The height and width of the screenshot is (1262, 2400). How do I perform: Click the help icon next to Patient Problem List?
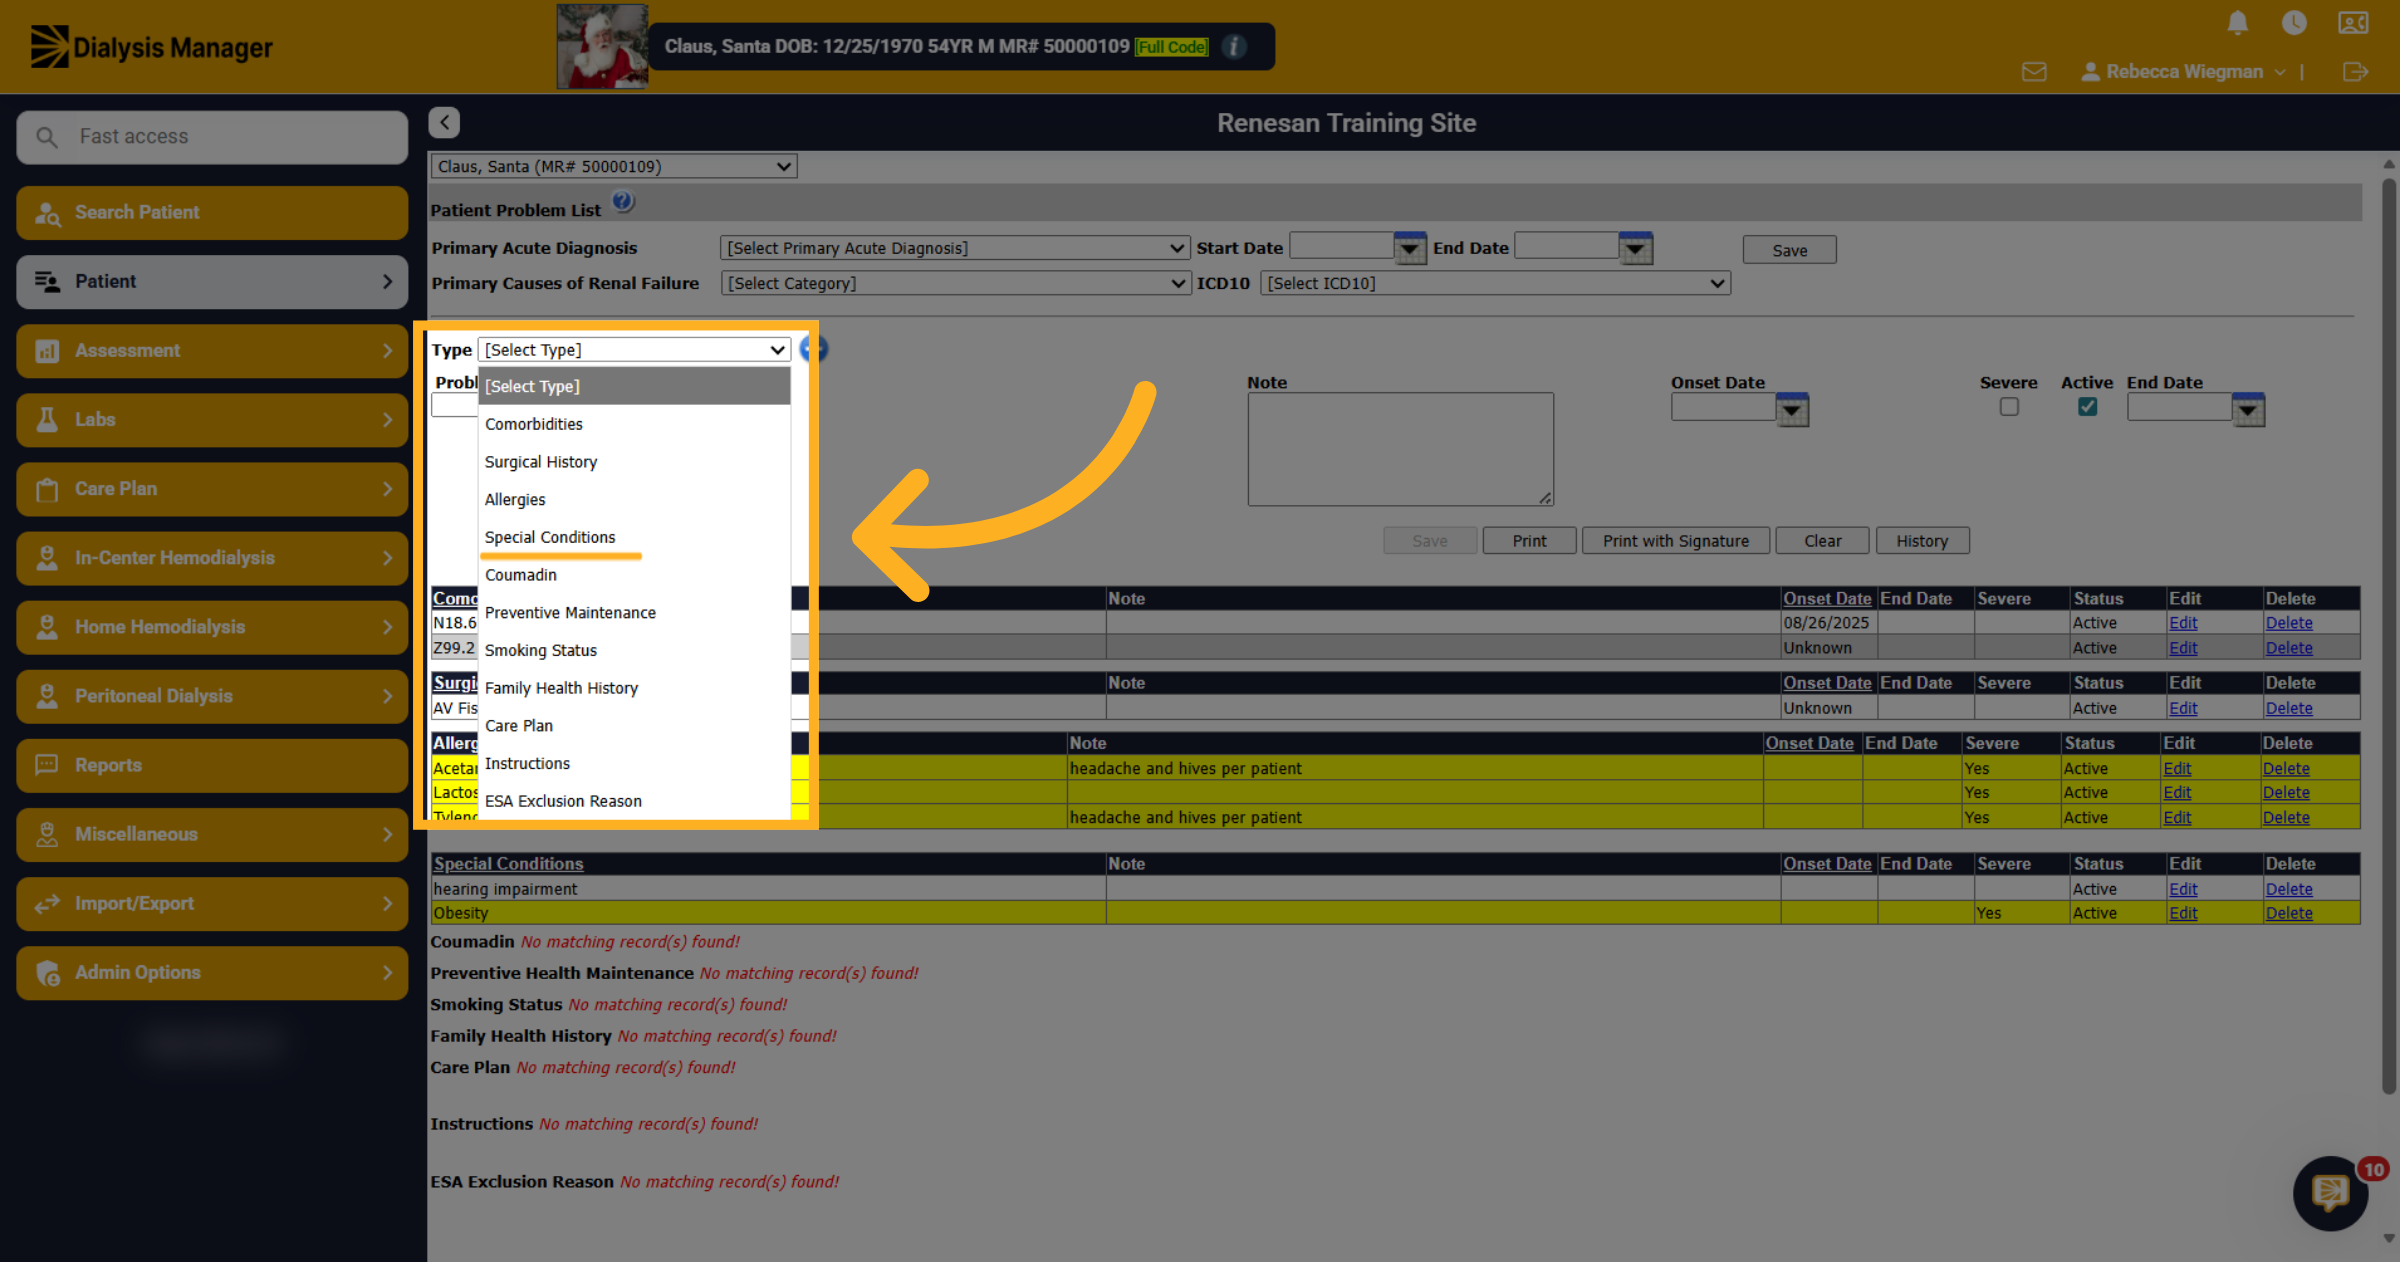click(622, 203)
